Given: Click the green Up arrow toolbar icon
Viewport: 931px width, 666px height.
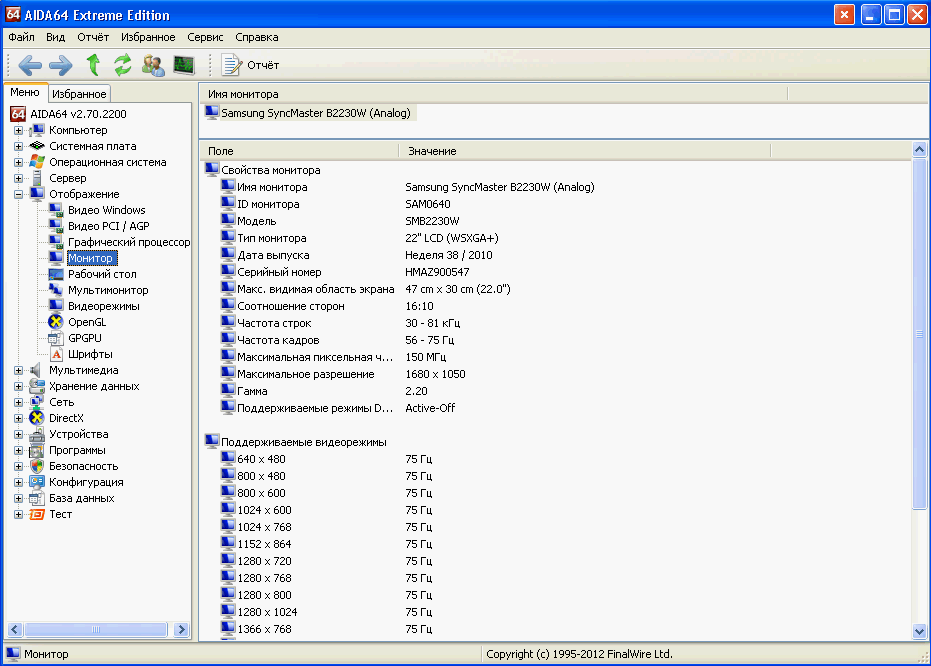Looking at the screenshot, I should (93, 65).
